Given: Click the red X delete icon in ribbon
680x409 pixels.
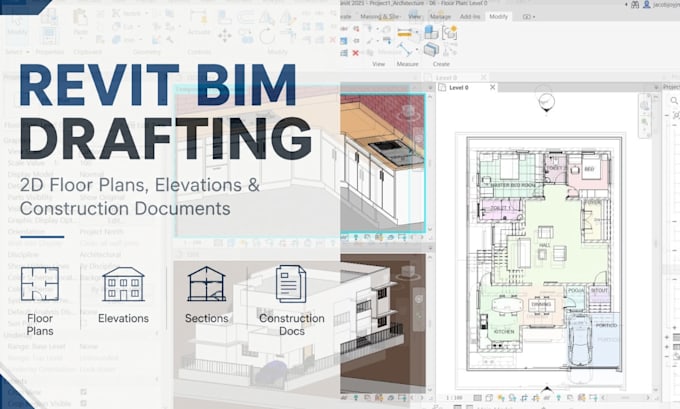Looking at the screenshot, I should point(356,53).
